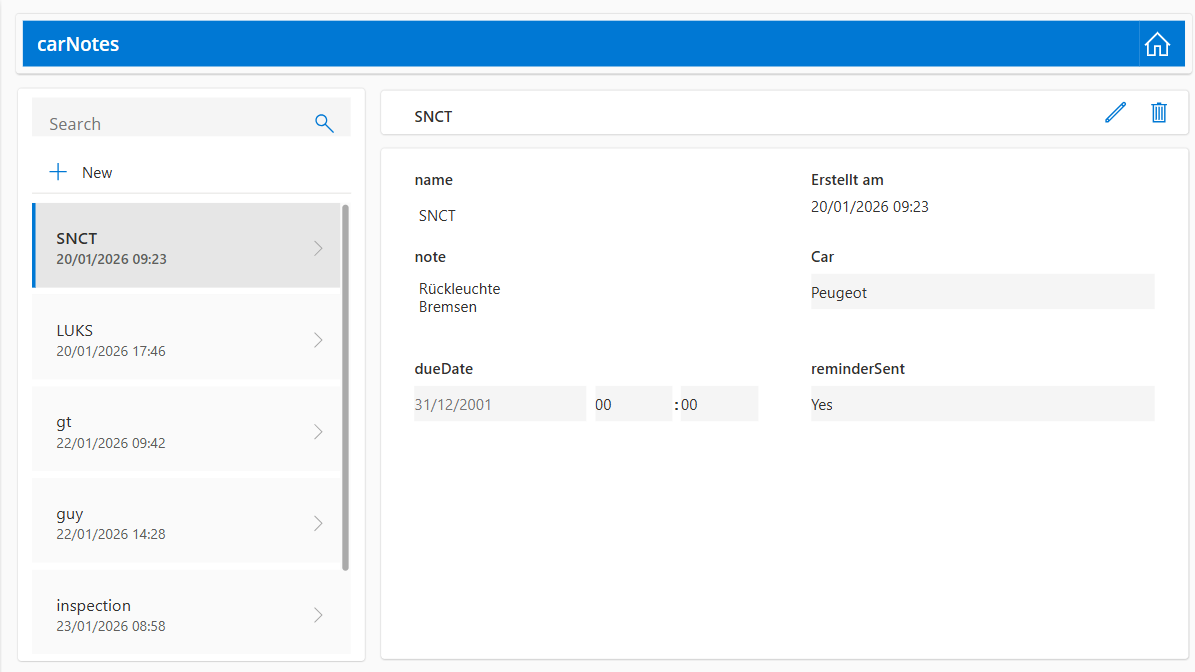Edit the SNCT note with pencil icon
Viewport: 1195px width, 672px height.
click(1115, 113)
